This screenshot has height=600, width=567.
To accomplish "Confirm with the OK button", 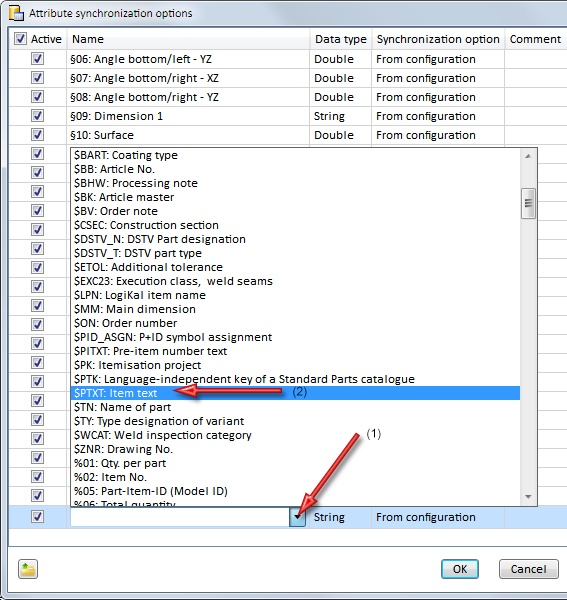I will 460,569.
